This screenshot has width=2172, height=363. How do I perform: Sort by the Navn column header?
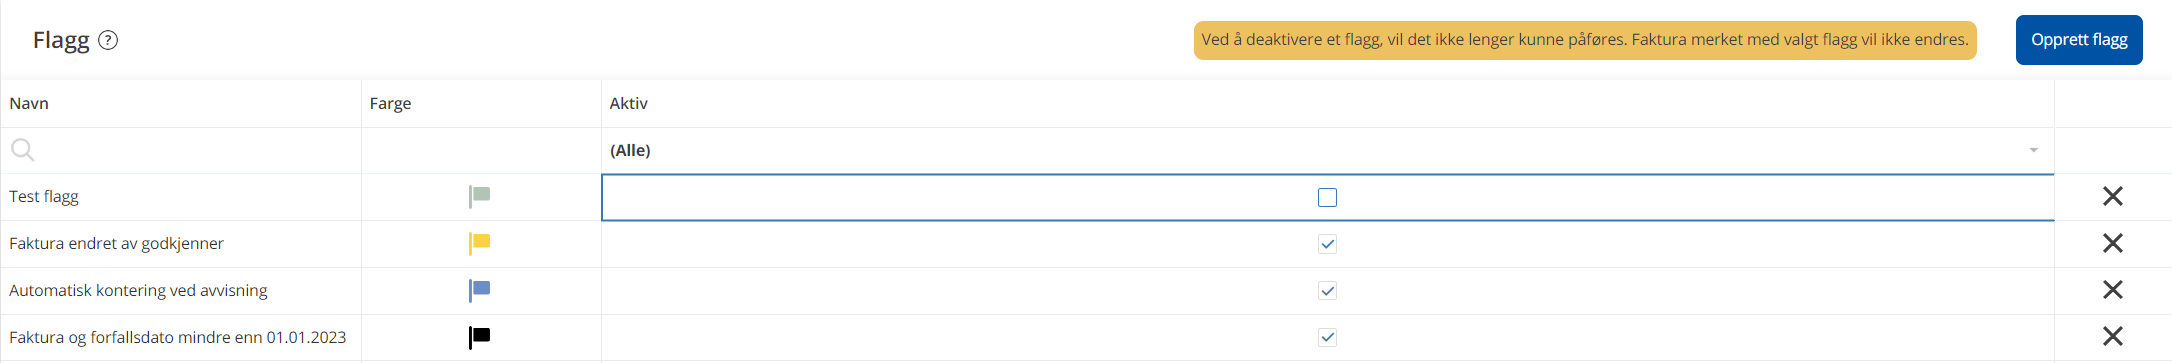point(29,103)
